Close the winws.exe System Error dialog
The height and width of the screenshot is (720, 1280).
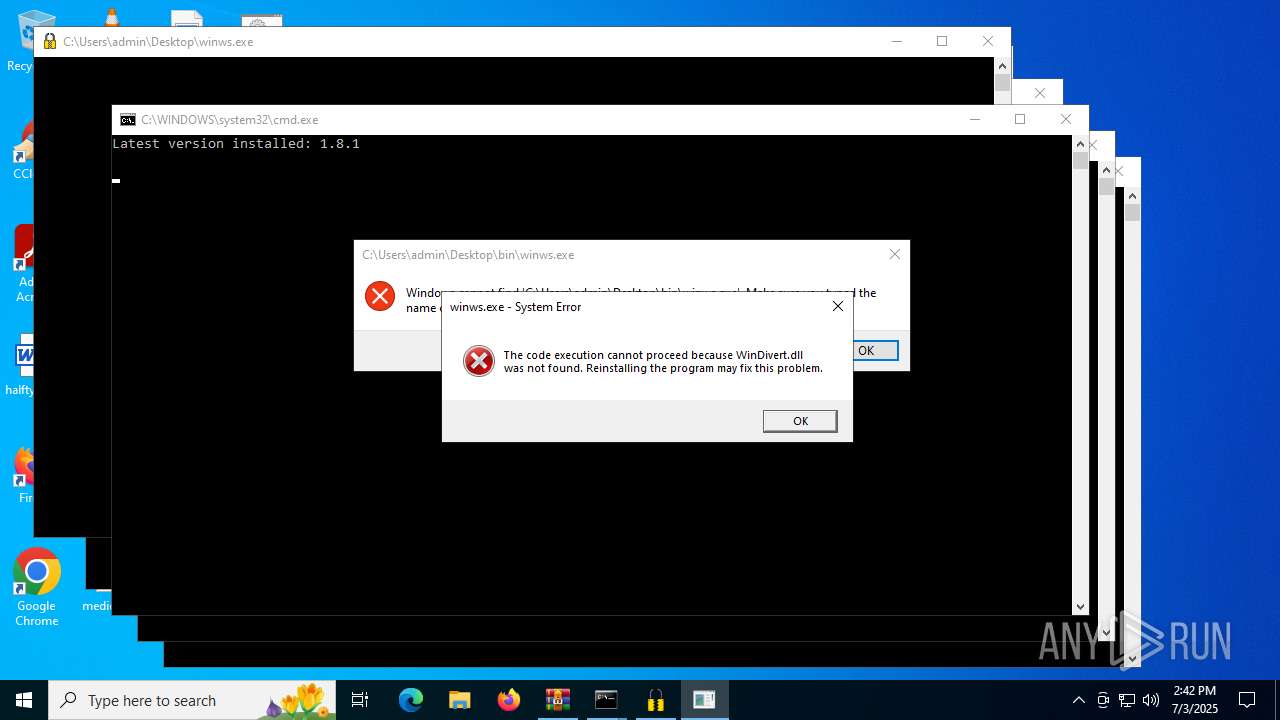[x=838, y=306]
